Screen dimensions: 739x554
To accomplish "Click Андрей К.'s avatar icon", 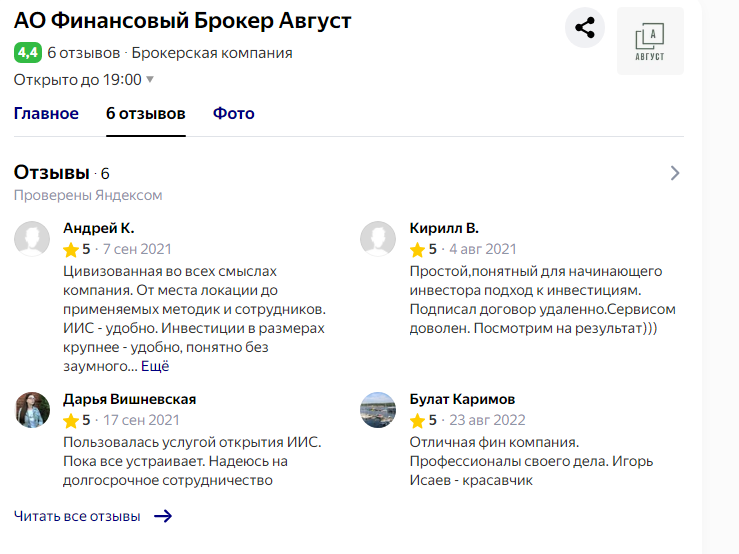I will tap(32, 238).
